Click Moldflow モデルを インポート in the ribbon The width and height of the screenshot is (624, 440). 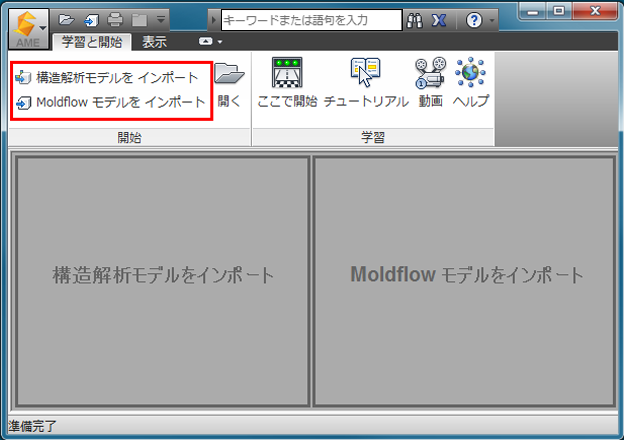point(111,103)
